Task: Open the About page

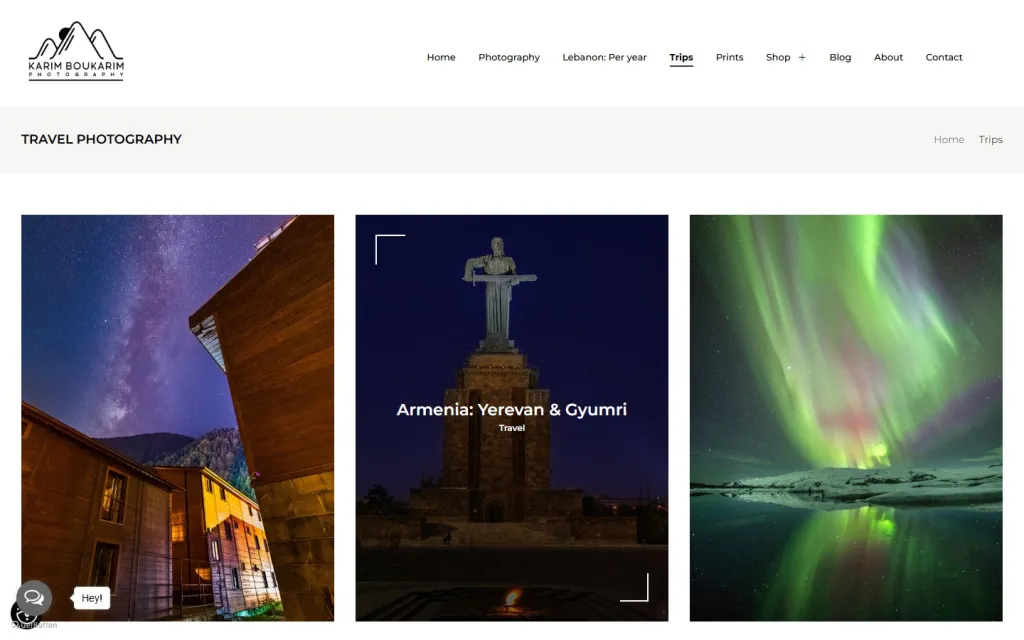Action: 888,57
